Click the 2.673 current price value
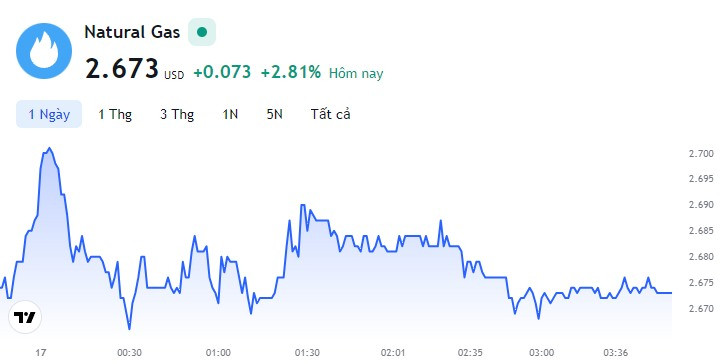 click(x=122, y=69)
